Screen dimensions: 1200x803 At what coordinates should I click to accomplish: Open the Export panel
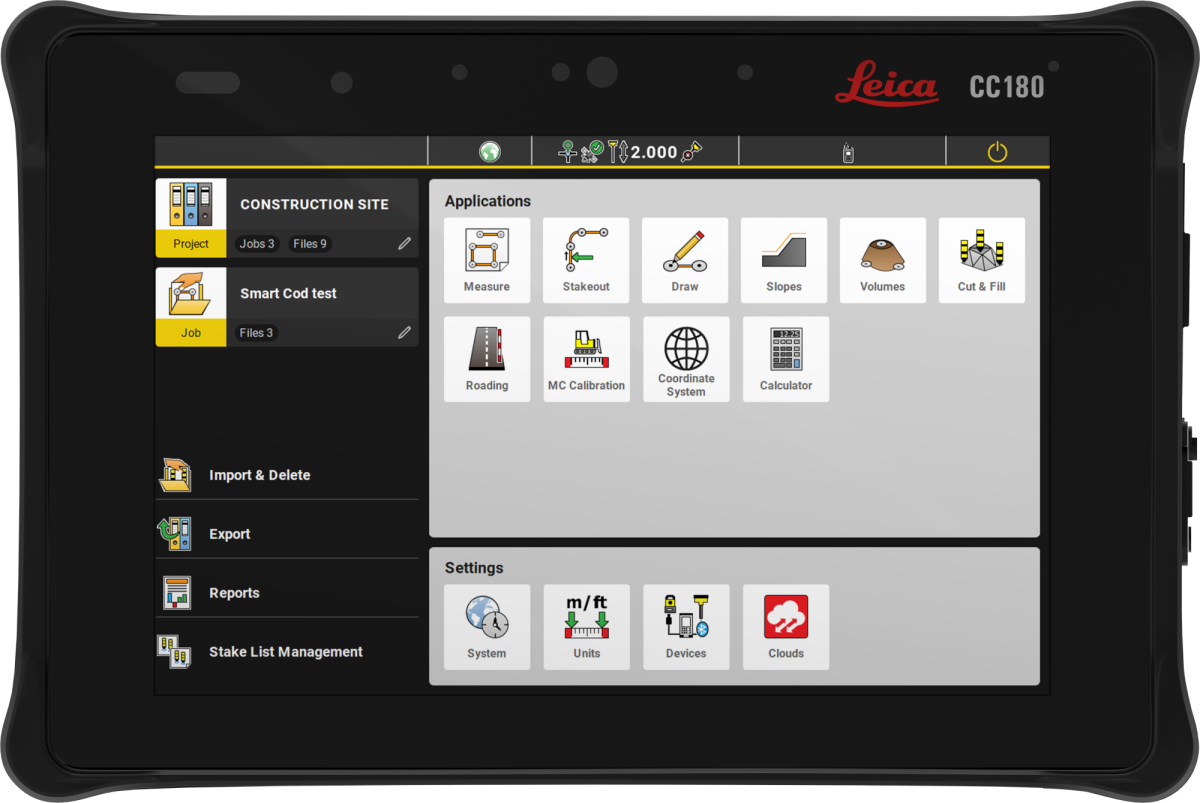pos(230,533)
